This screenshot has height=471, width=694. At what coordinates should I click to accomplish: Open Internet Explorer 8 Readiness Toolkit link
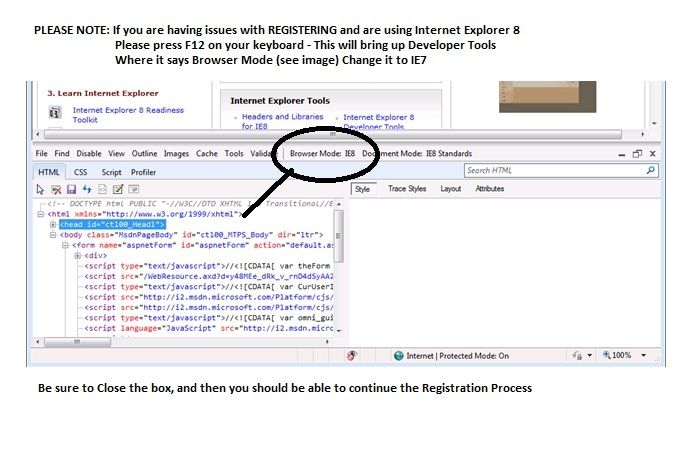point(128,115)
